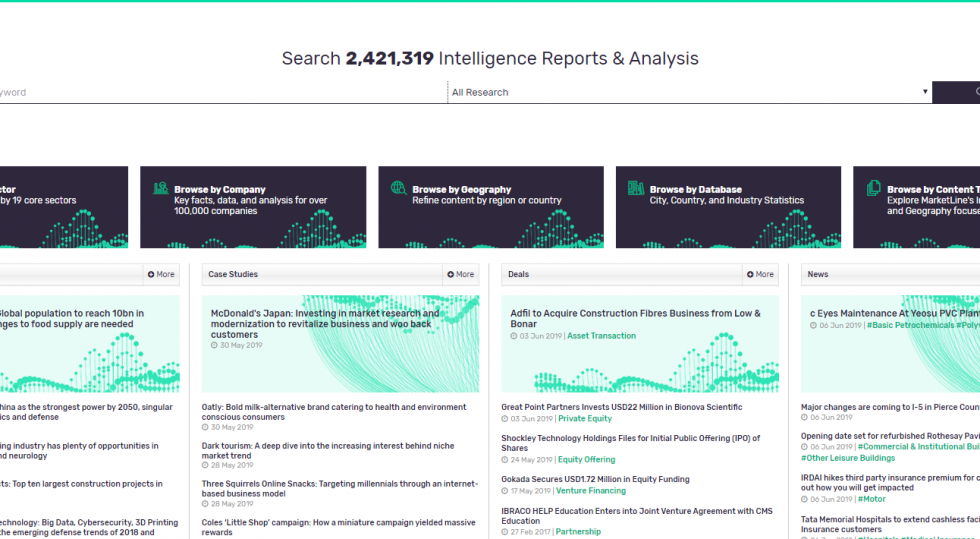Open the Dark tourism case study
Screen dimensions: 980x539
[328, 451]
